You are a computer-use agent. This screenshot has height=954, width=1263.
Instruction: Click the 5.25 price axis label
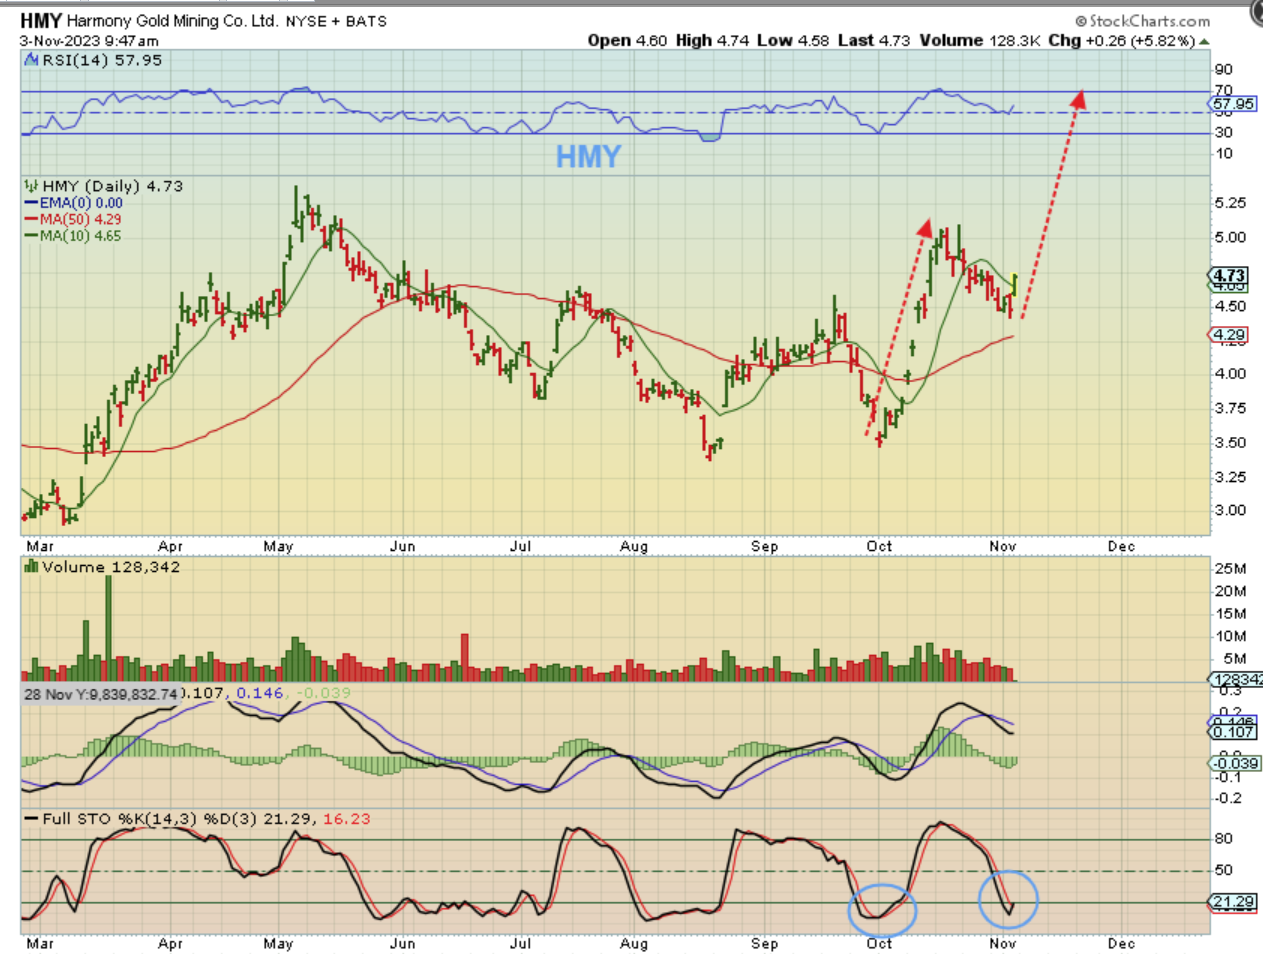(x=1230, y=203)
